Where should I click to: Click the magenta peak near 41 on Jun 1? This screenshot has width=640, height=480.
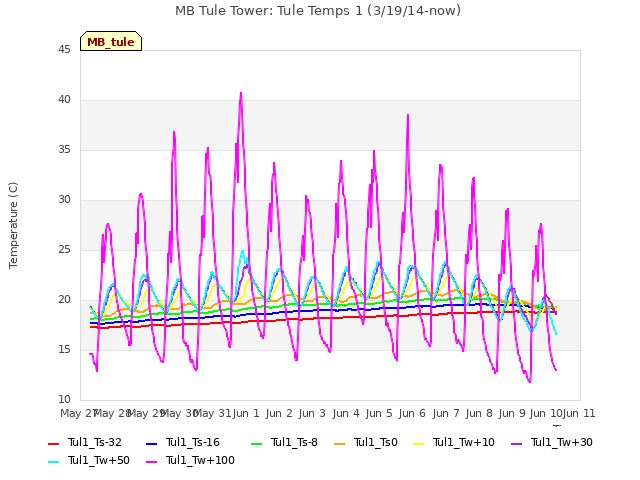[241, 93]
